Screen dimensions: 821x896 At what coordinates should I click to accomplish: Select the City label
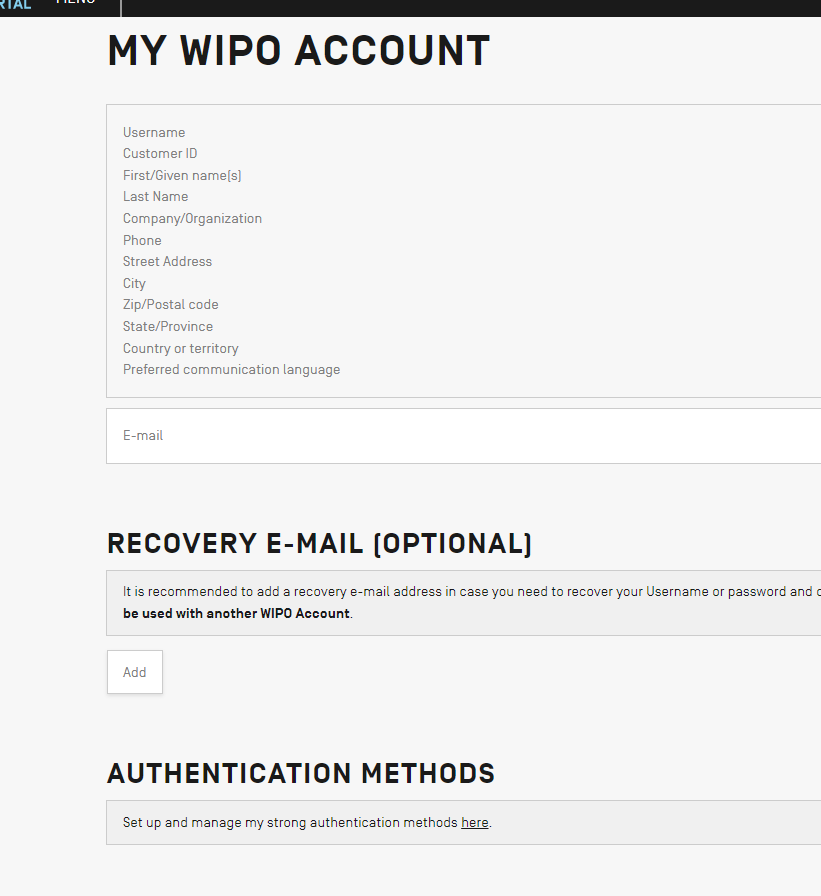point(134,284)
